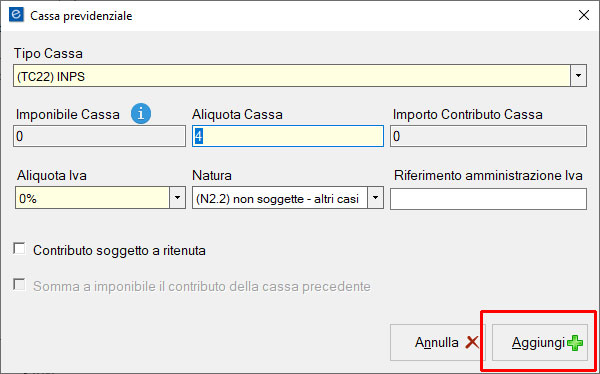
Task: Expand the Natura dropdown arrow
Action: (375, 198)
